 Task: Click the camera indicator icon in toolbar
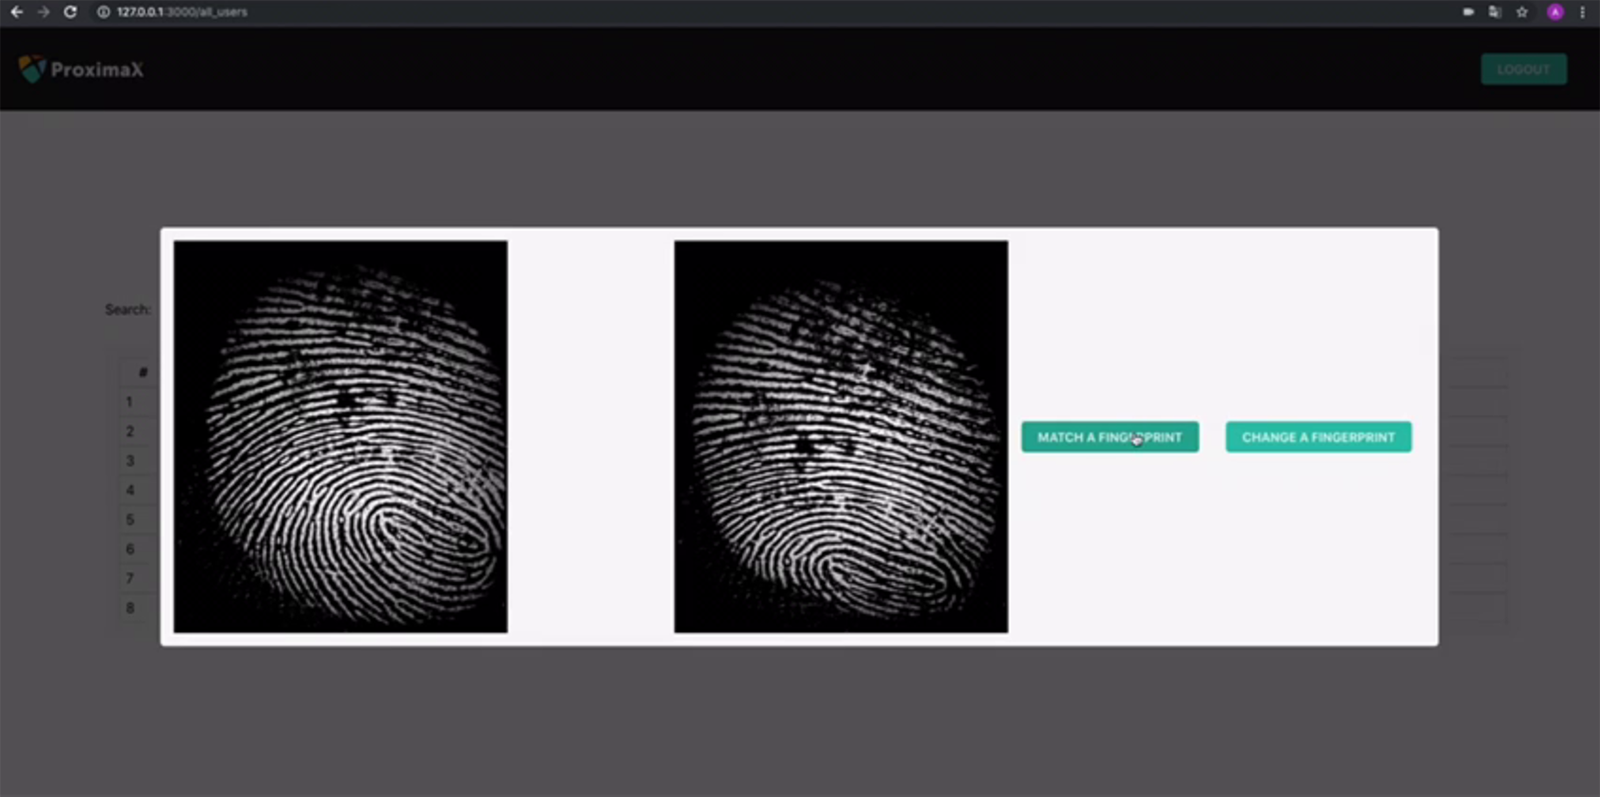(x=1468, y=12)
